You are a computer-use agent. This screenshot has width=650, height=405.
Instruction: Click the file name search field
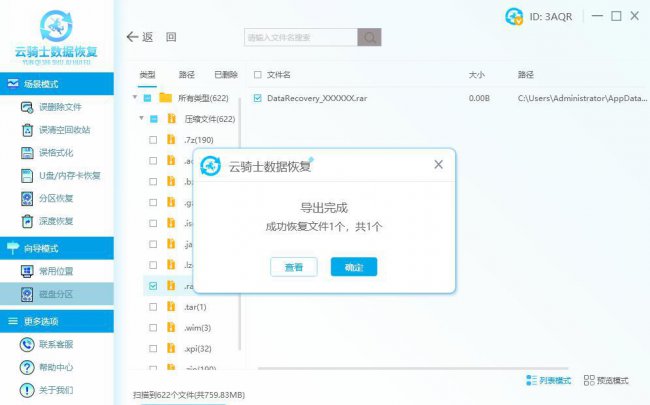[301, 37]
